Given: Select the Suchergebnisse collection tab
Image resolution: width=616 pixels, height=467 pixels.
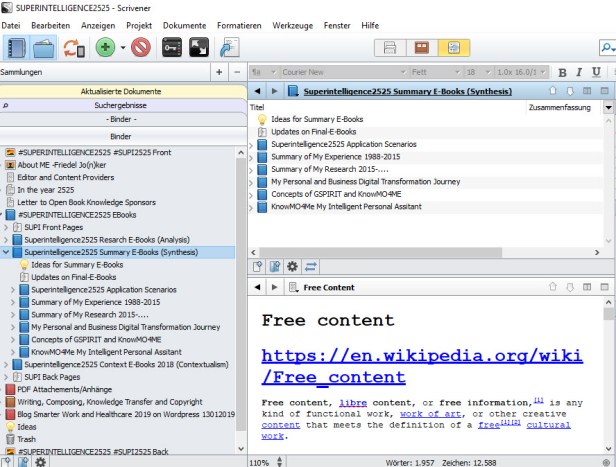Looking at the screenshot, I should (120, 105).
